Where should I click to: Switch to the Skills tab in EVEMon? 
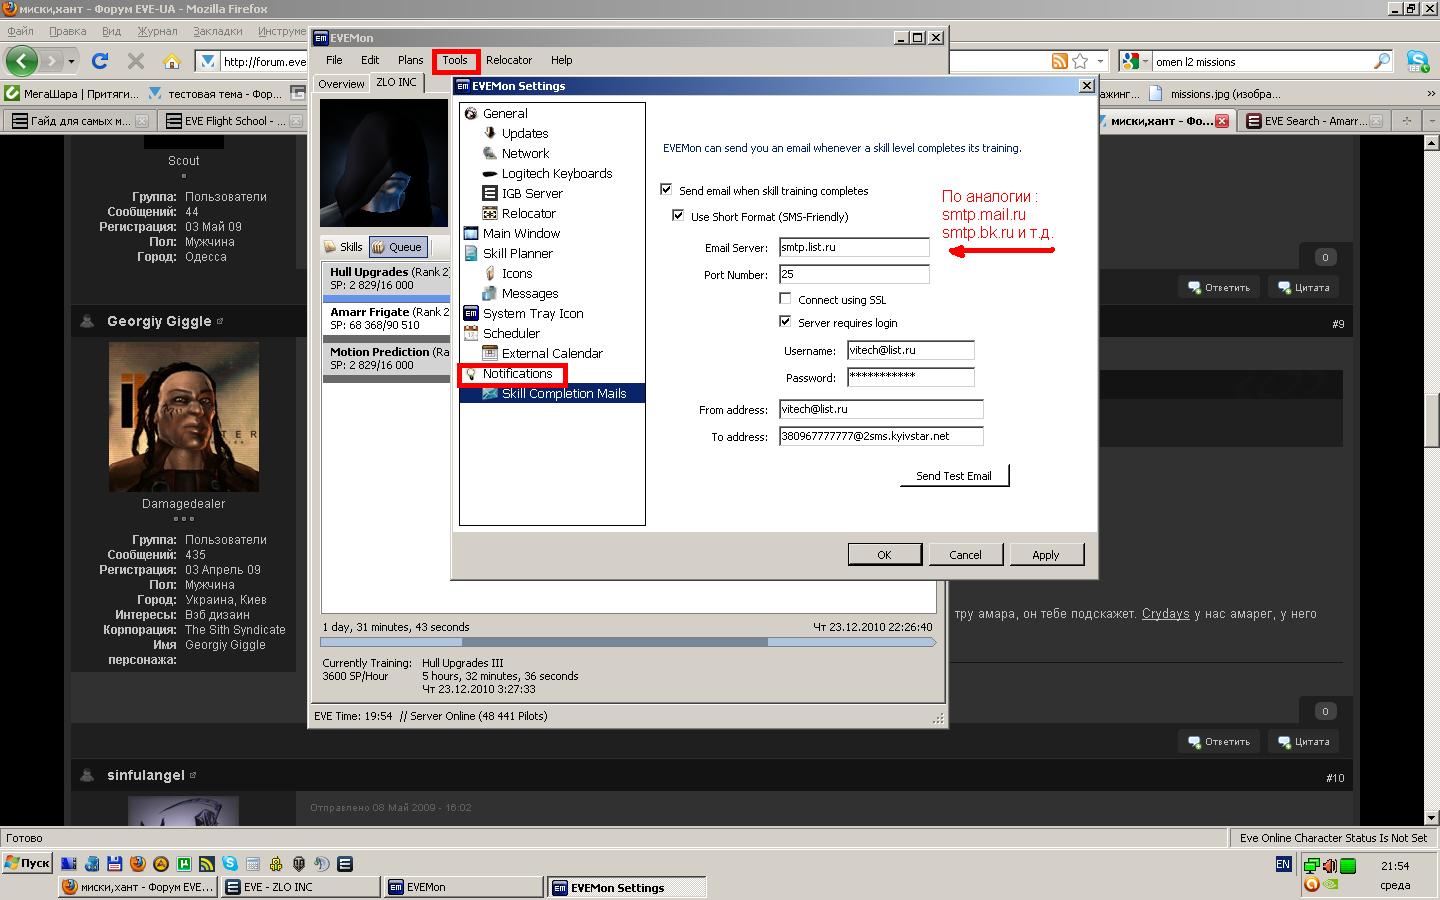344,247
